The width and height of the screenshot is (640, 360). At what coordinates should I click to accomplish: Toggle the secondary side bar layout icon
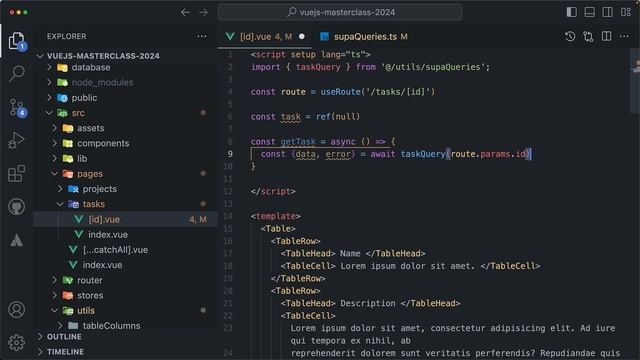(607, 12)
